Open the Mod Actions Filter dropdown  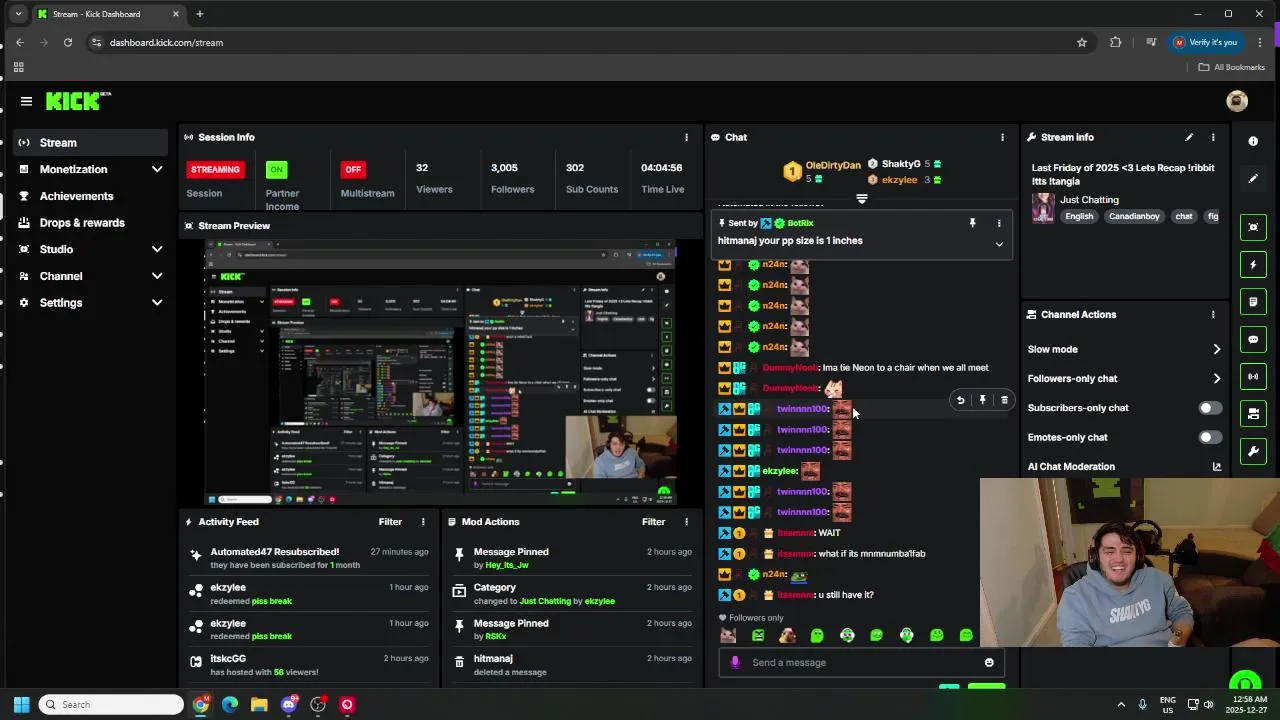653,522
